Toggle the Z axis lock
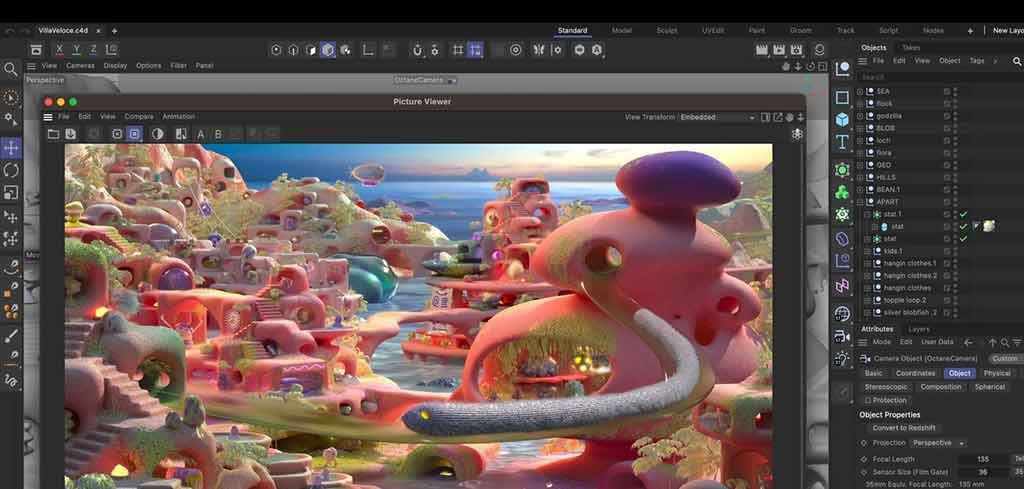The width and height of the screenshot is (1024, 489). pos(93,50)
